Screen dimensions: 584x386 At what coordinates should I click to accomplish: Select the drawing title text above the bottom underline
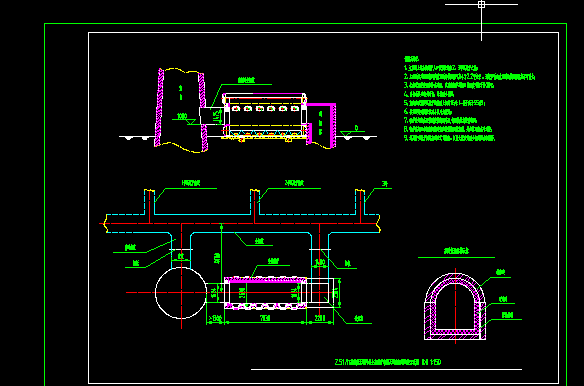click(388, 362)
